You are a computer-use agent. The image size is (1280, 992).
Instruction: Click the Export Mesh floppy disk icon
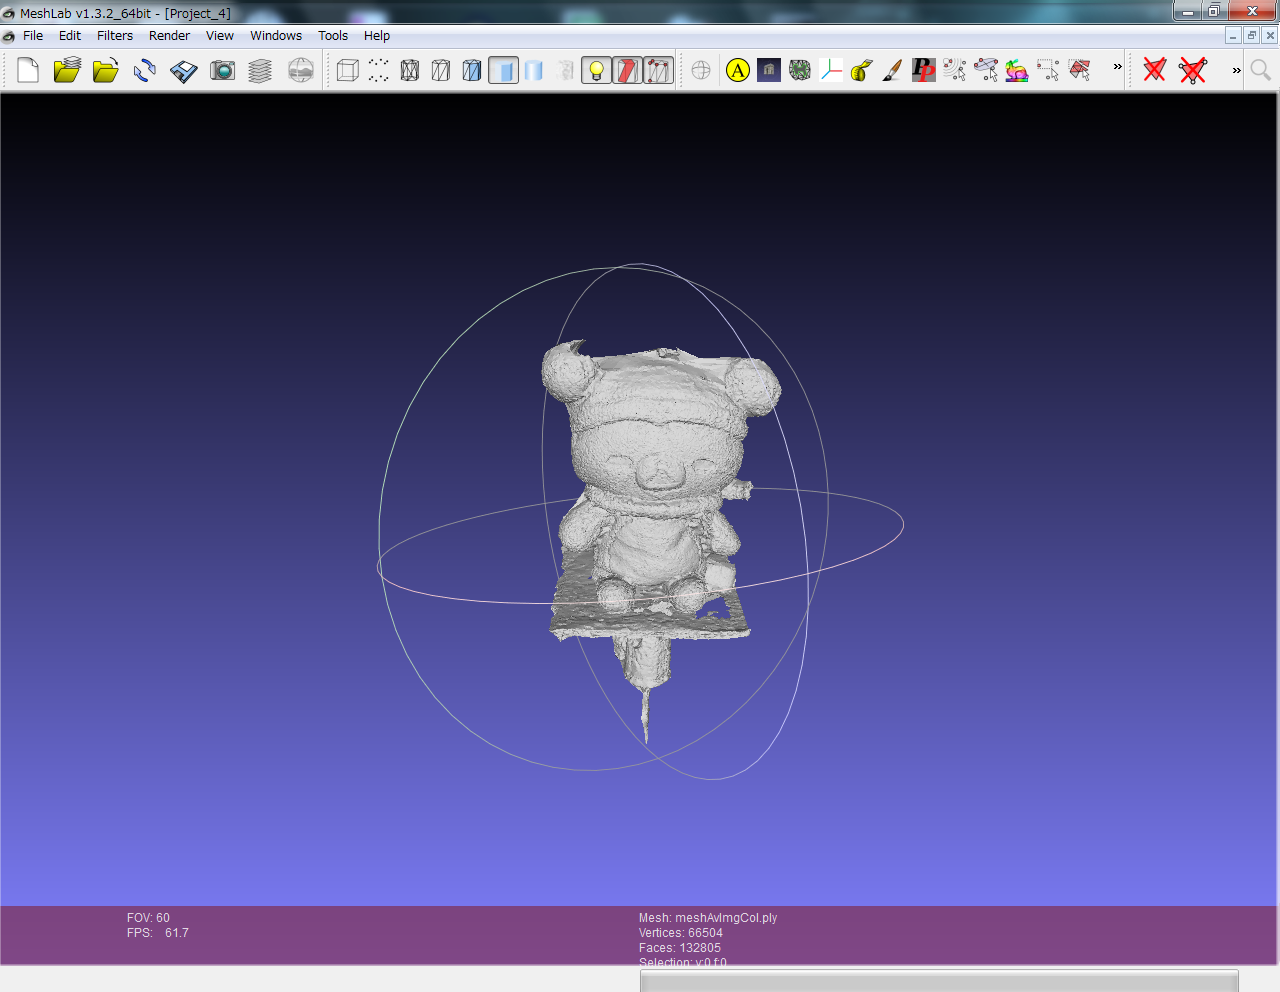click(x=183, y=70)
